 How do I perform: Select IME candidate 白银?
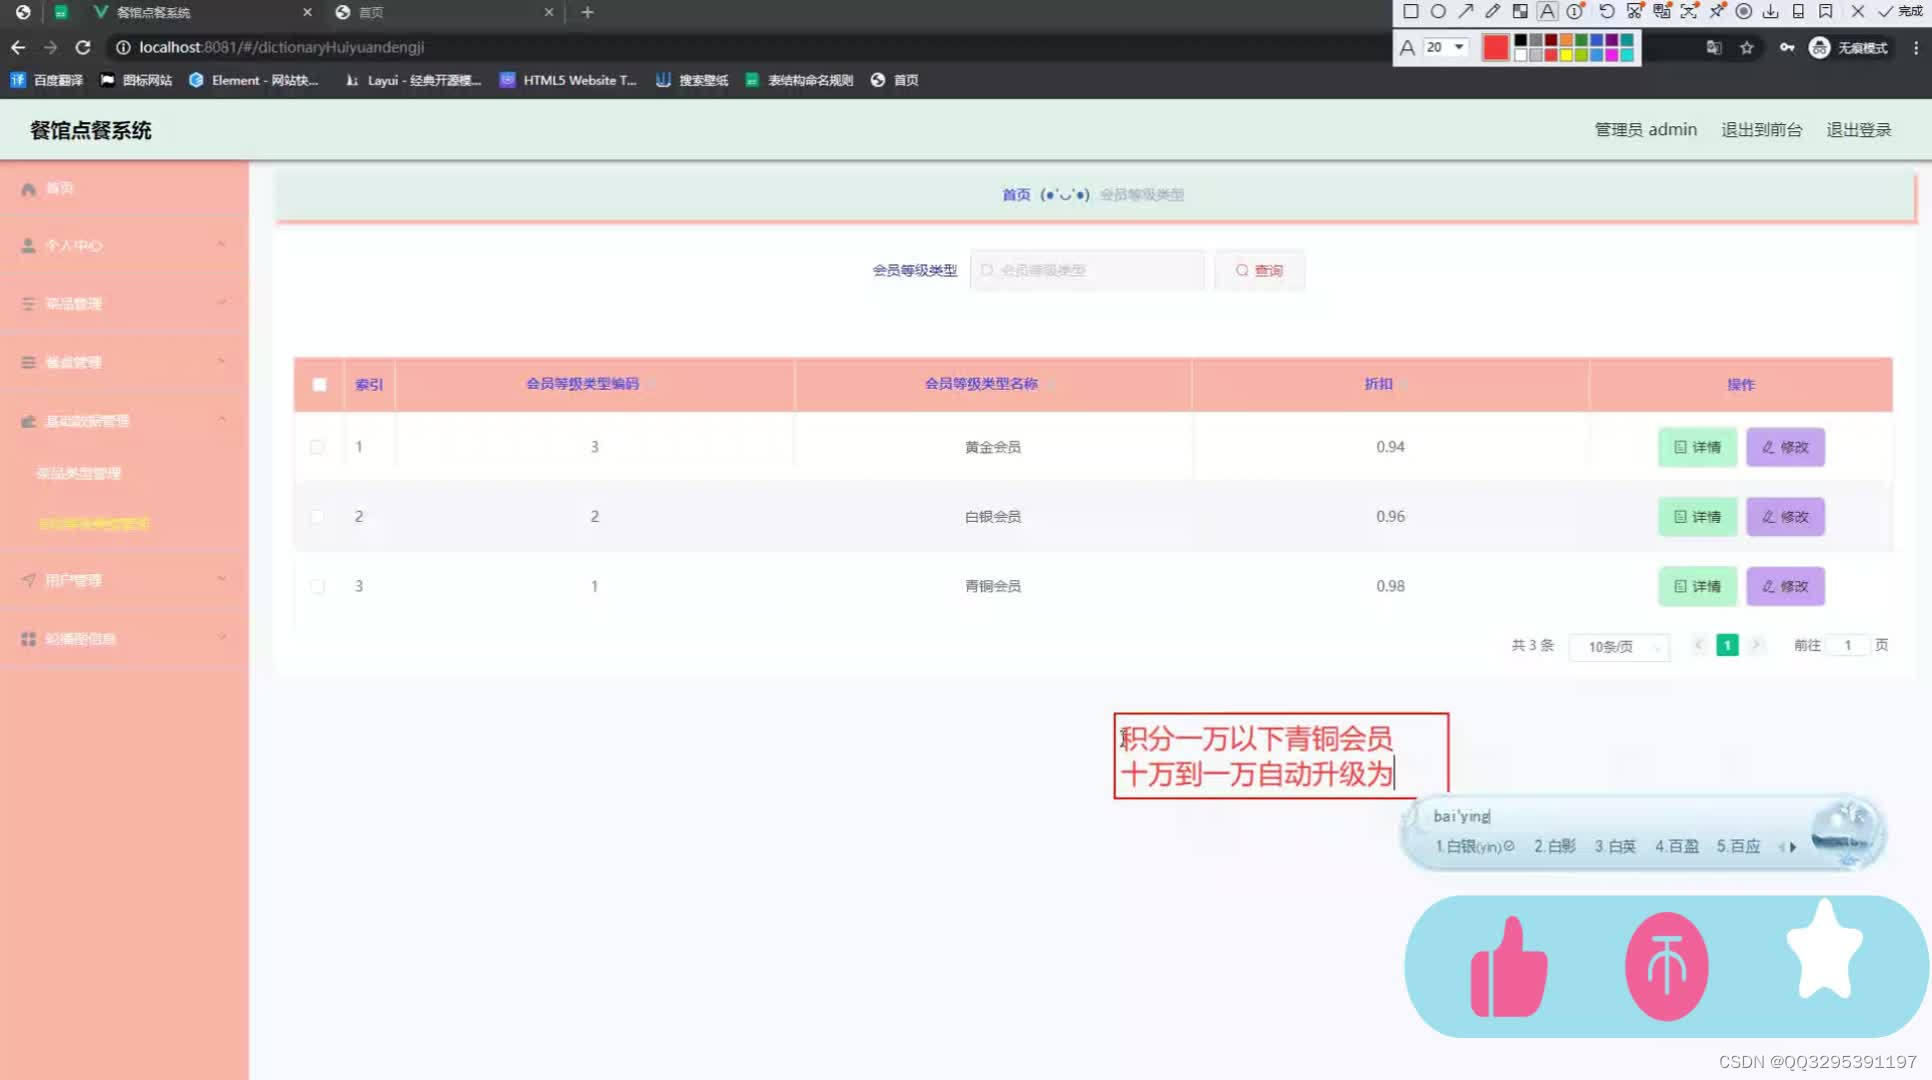(x=1474, y=846)
